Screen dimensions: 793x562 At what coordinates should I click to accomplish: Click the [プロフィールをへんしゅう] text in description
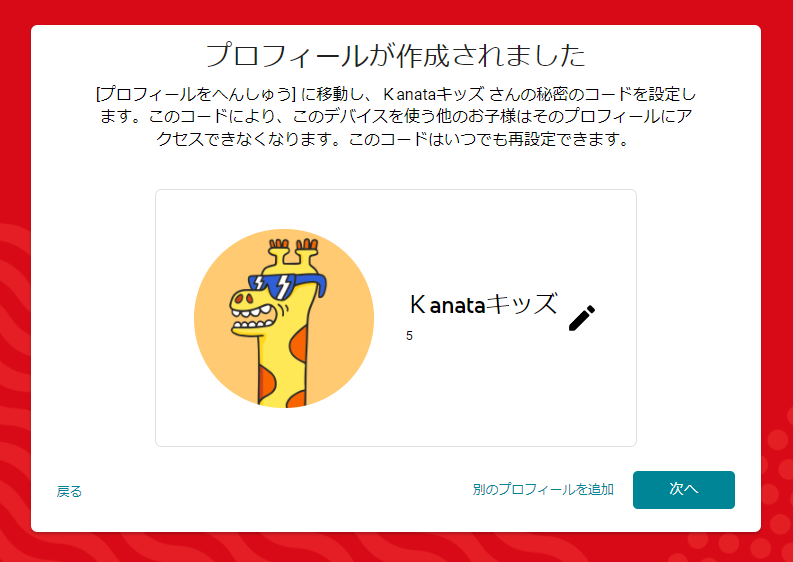(x=195, y=94)
